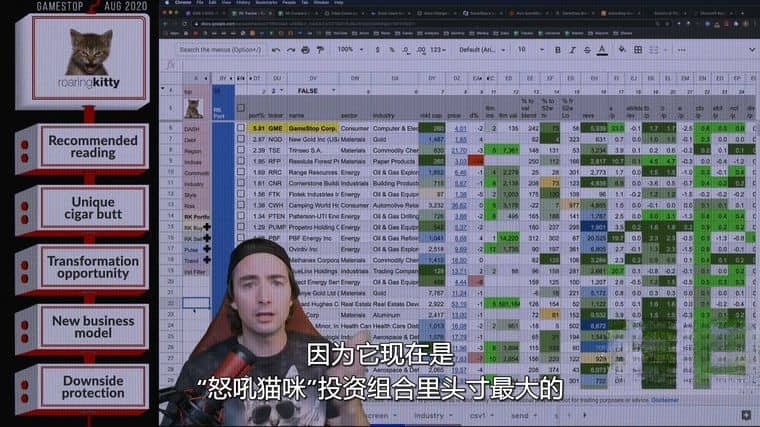Open the zoom 100% dropdown
The height and width of the screenshot is (427, 760).
click(x=345, y=49)
